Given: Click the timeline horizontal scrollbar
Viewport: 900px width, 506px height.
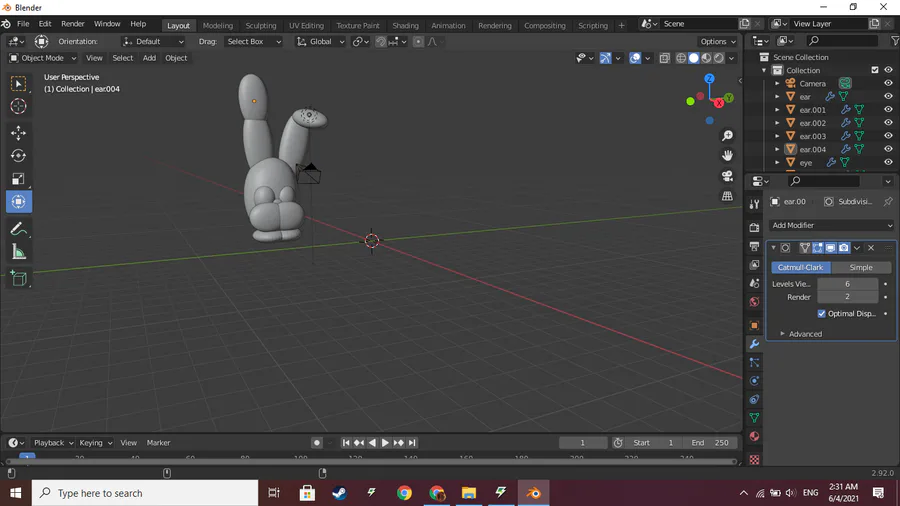Looking at the screenshot, I should click(371, 461).
